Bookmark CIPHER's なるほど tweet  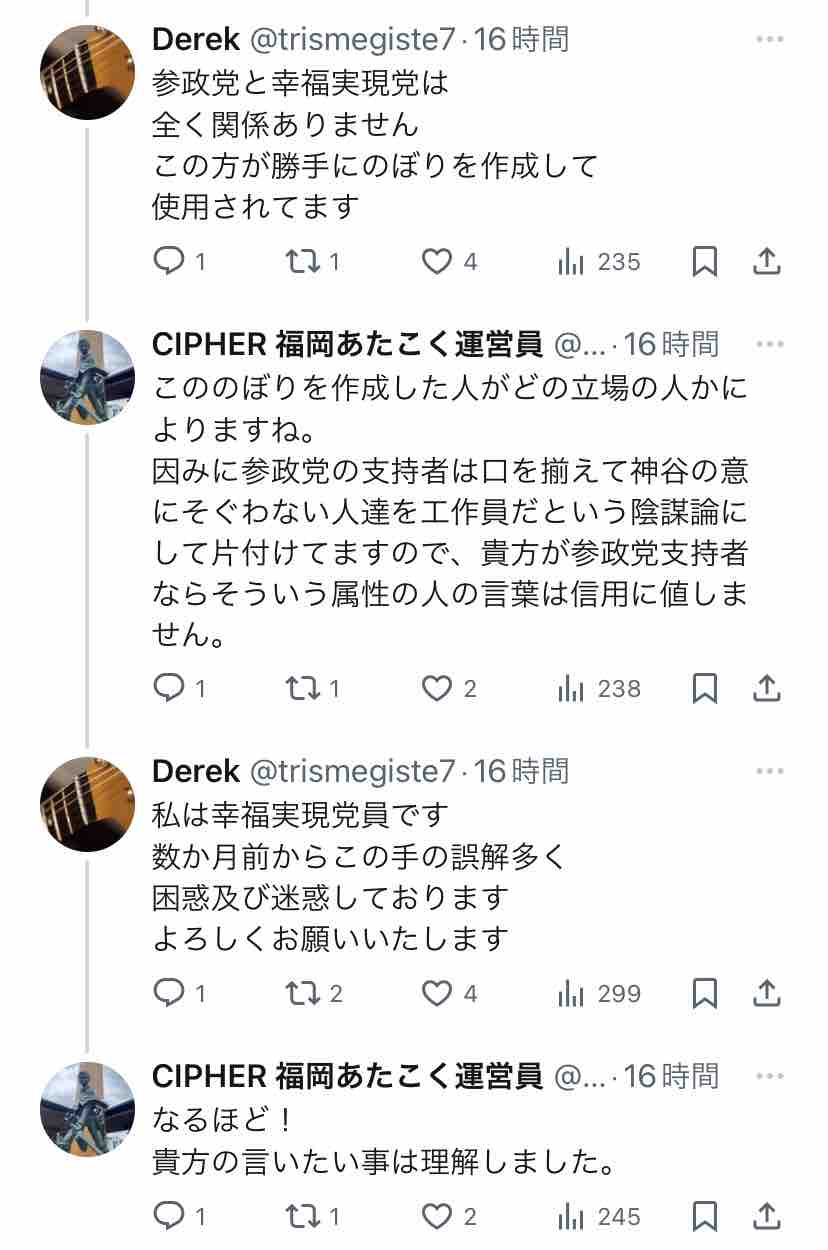705,1216
